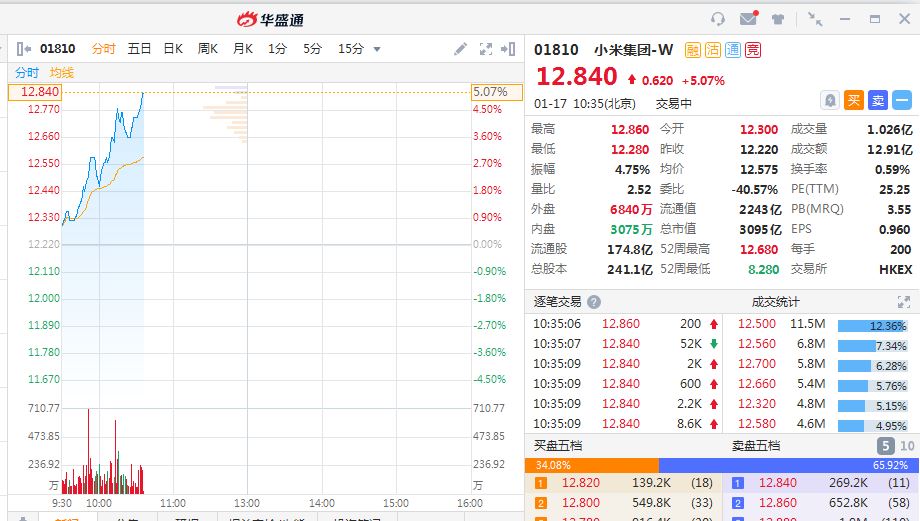The image size is (920, 521).
Task: Toggle the 分时 line legend
Action: [x=27, y=73]
